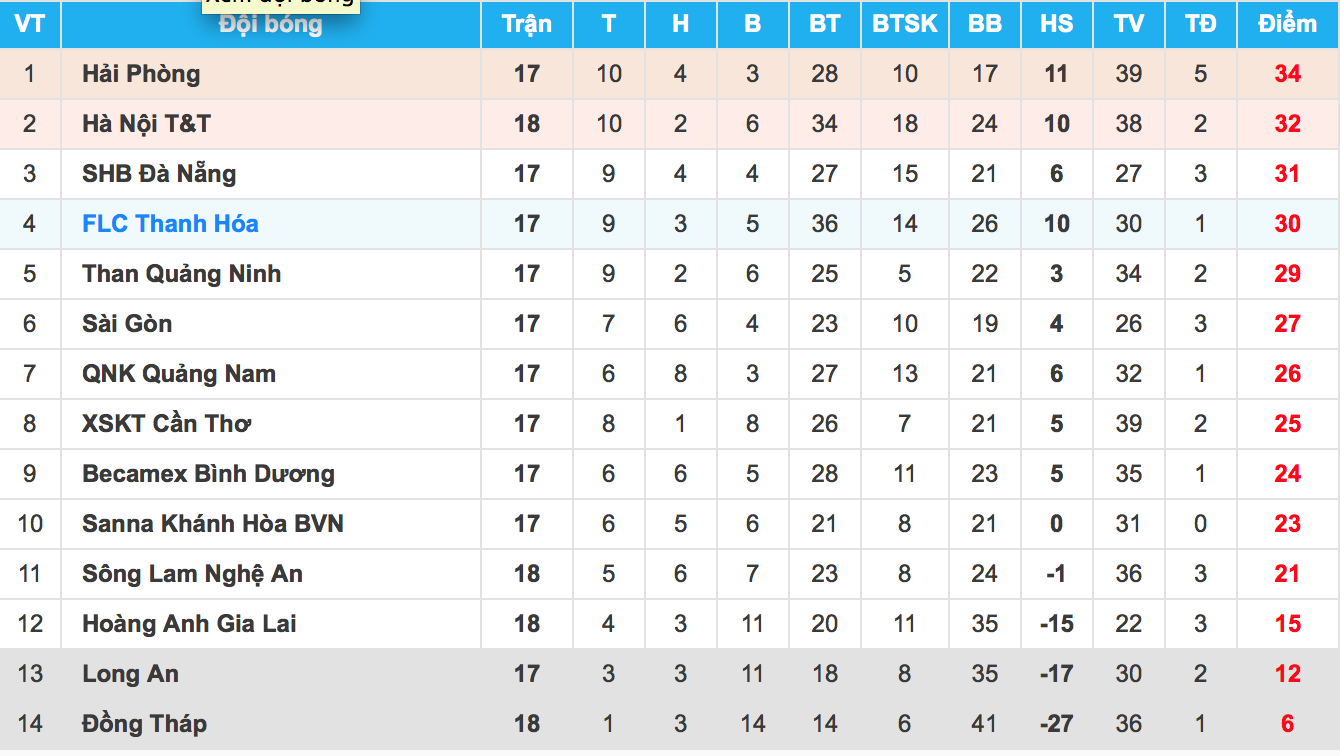Click the Đồng Tháp team name
Screen dimensions: 1340x756
(144, 724)
